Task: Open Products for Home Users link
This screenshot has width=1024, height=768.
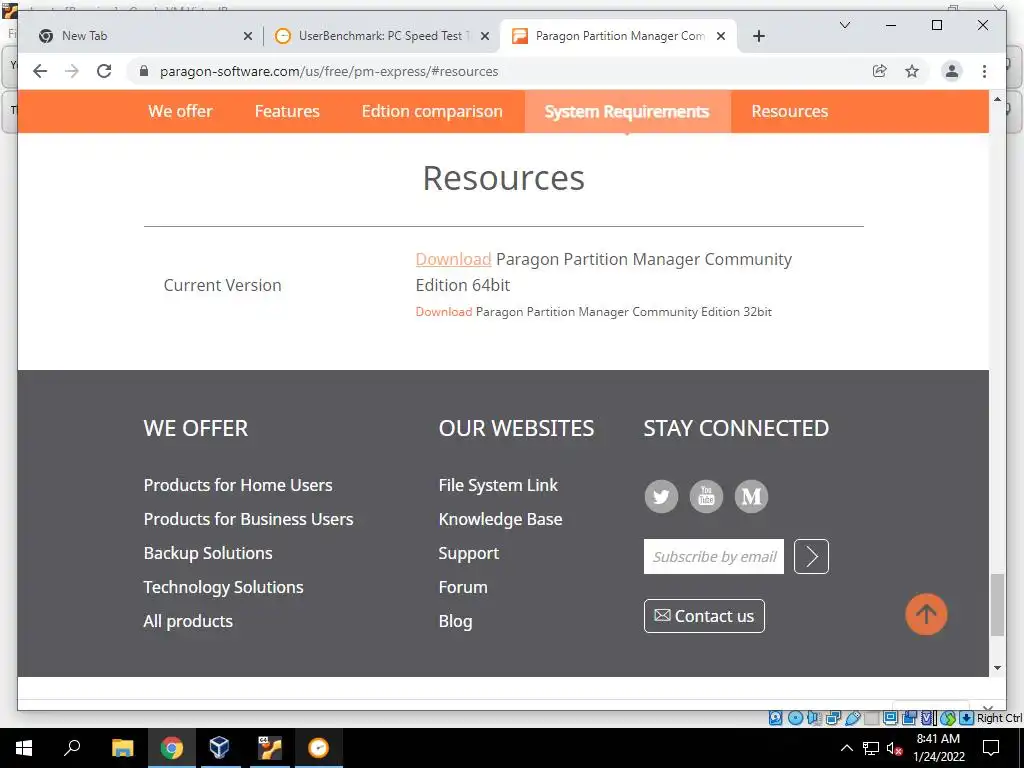Action: (x=238, y=485)
